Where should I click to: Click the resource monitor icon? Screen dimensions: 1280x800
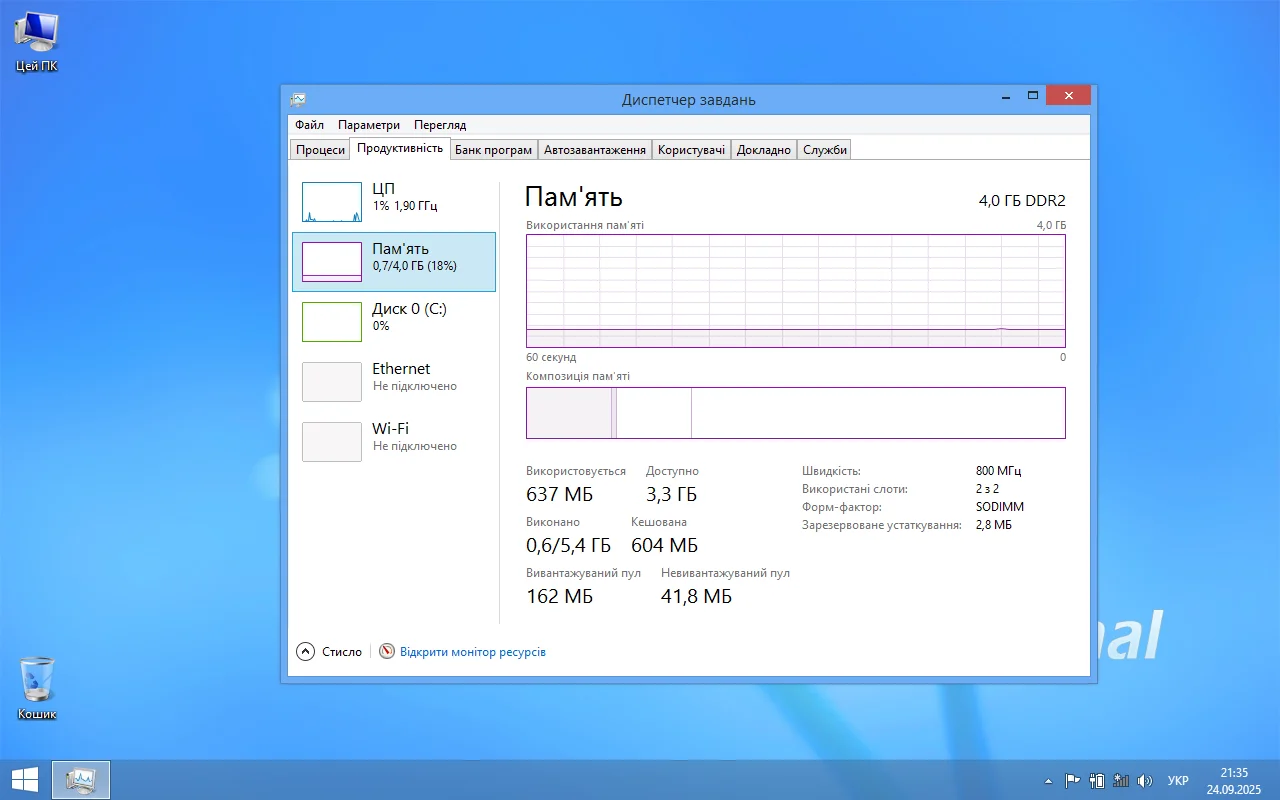click(x=387, y=652)
